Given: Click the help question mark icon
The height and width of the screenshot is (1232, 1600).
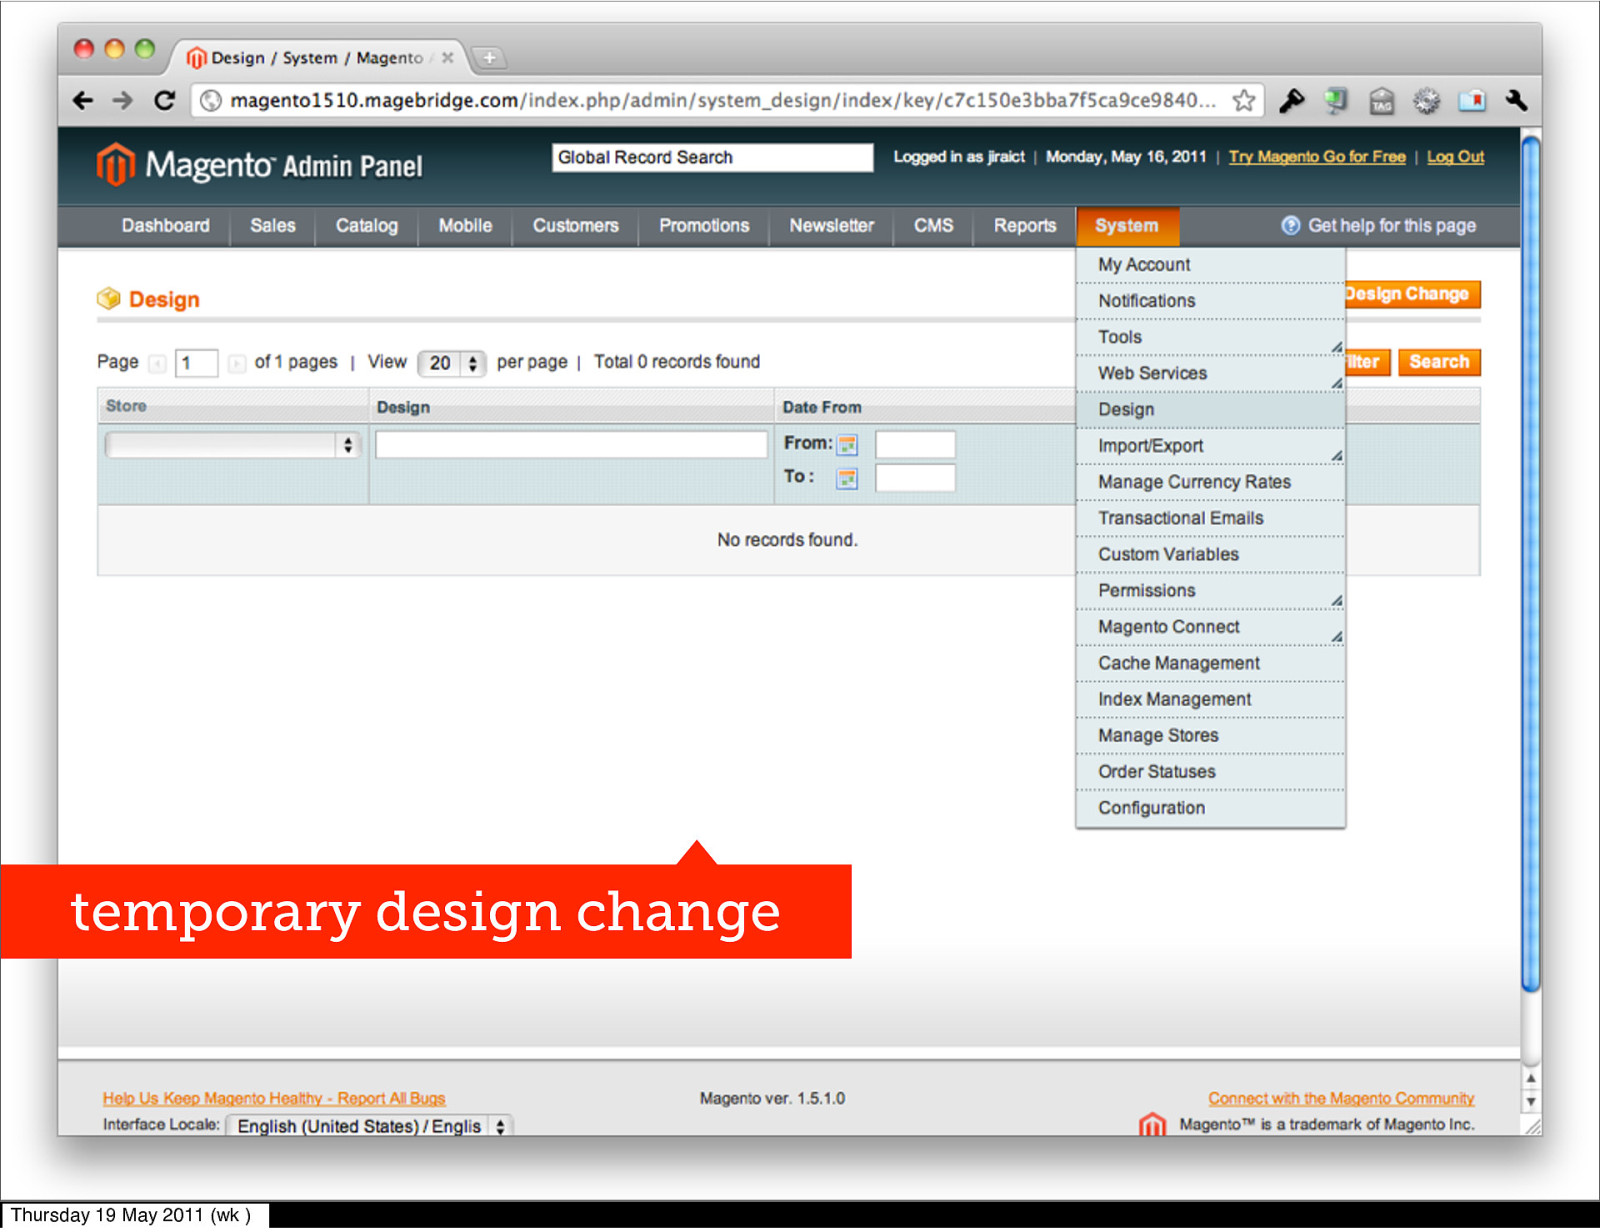Looking at the screenshot, I should point(1290,225).
